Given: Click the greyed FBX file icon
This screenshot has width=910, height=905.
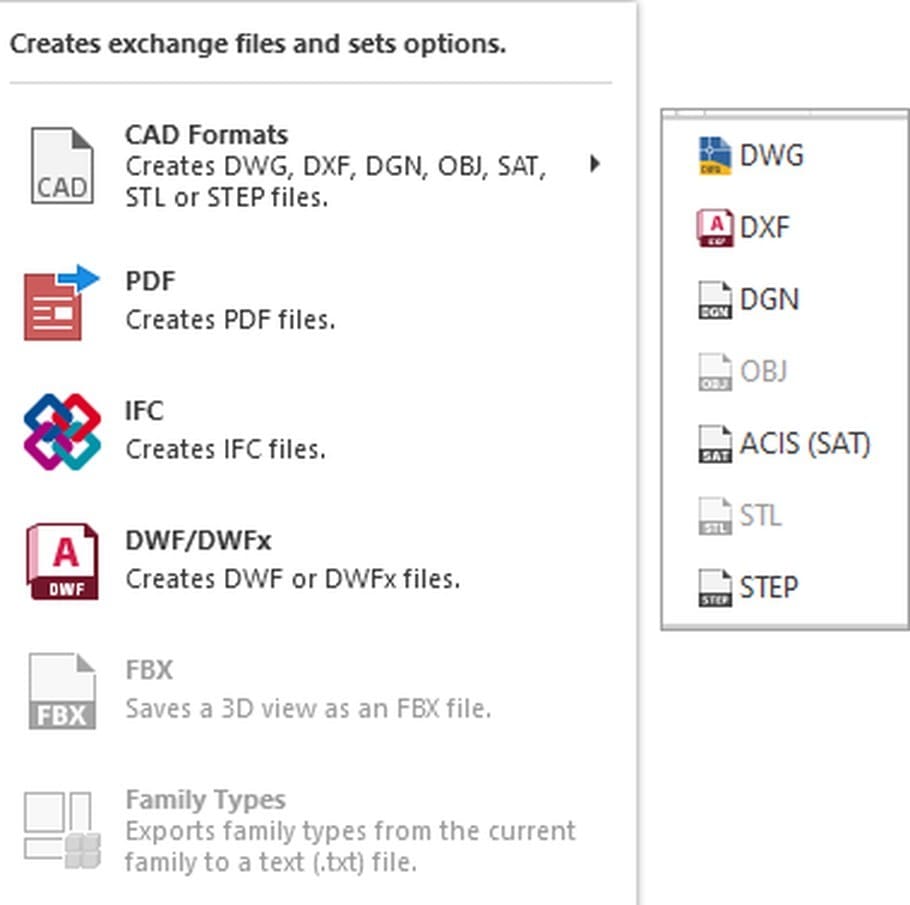Looking at the screenshot, I should (x=62, y=691).
